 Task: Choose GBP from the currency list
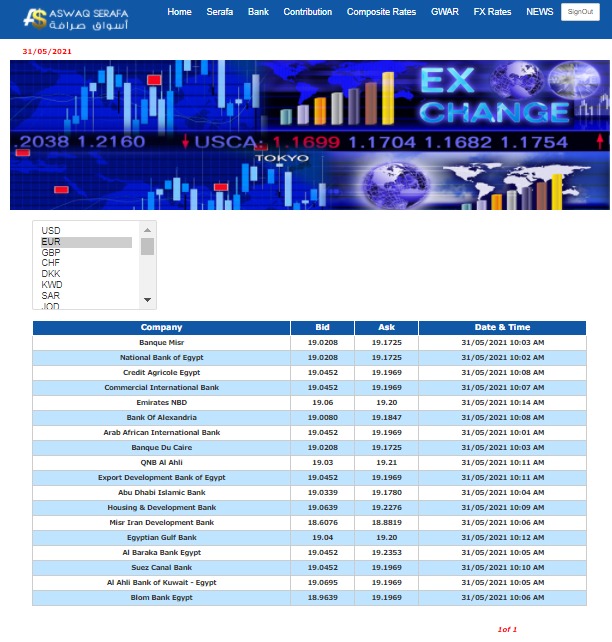point(86,253)
